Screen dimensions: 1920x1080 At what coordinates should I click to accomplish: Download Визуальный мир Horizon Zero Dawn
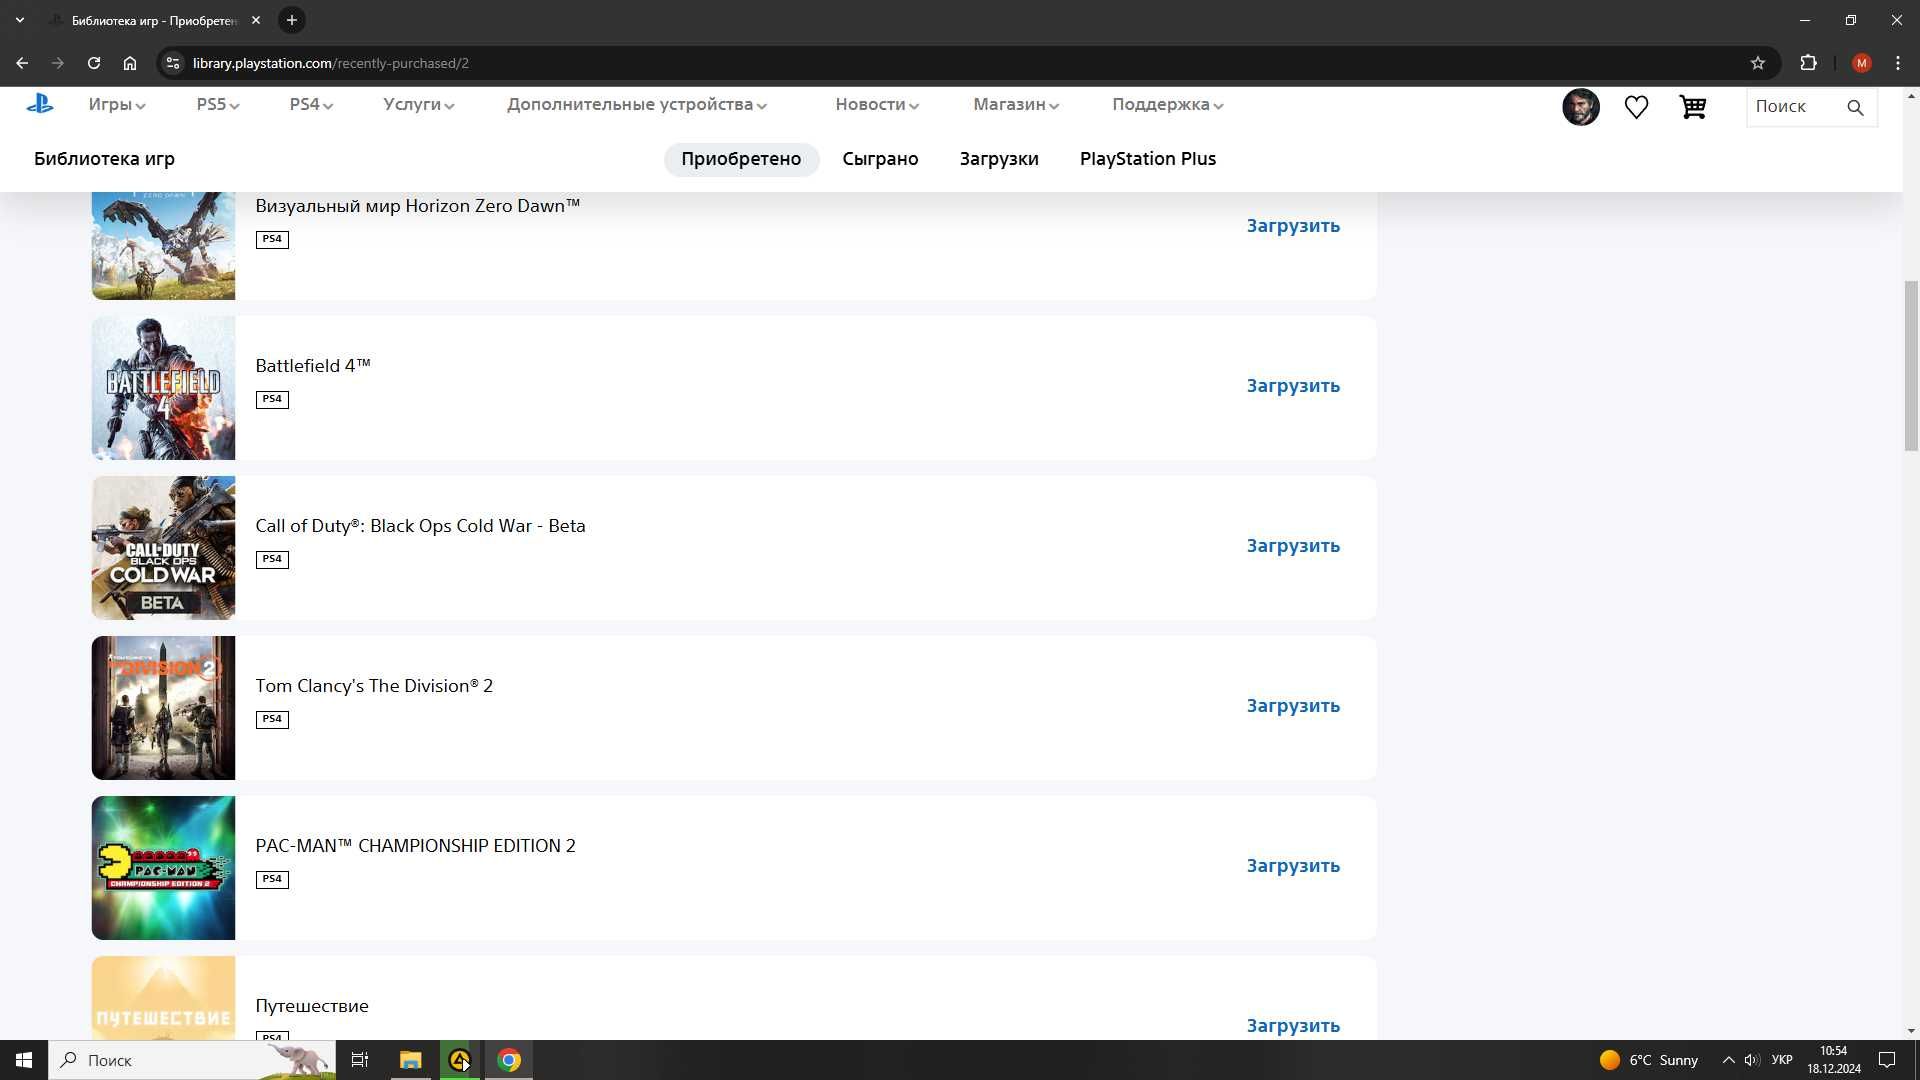(x=1293, y=226)
